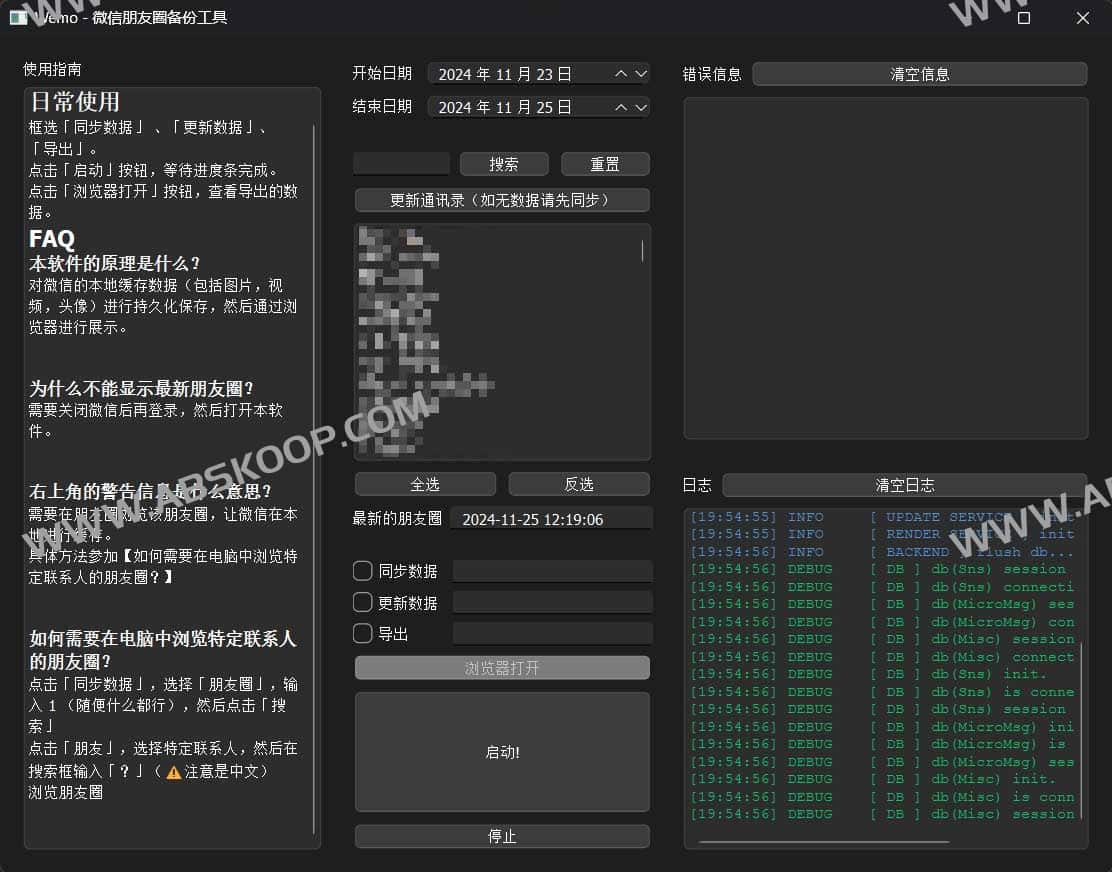Click the down stepper on 结束日期
The height and width of the screenshot is (872, 1112).
tap(641, 106)
